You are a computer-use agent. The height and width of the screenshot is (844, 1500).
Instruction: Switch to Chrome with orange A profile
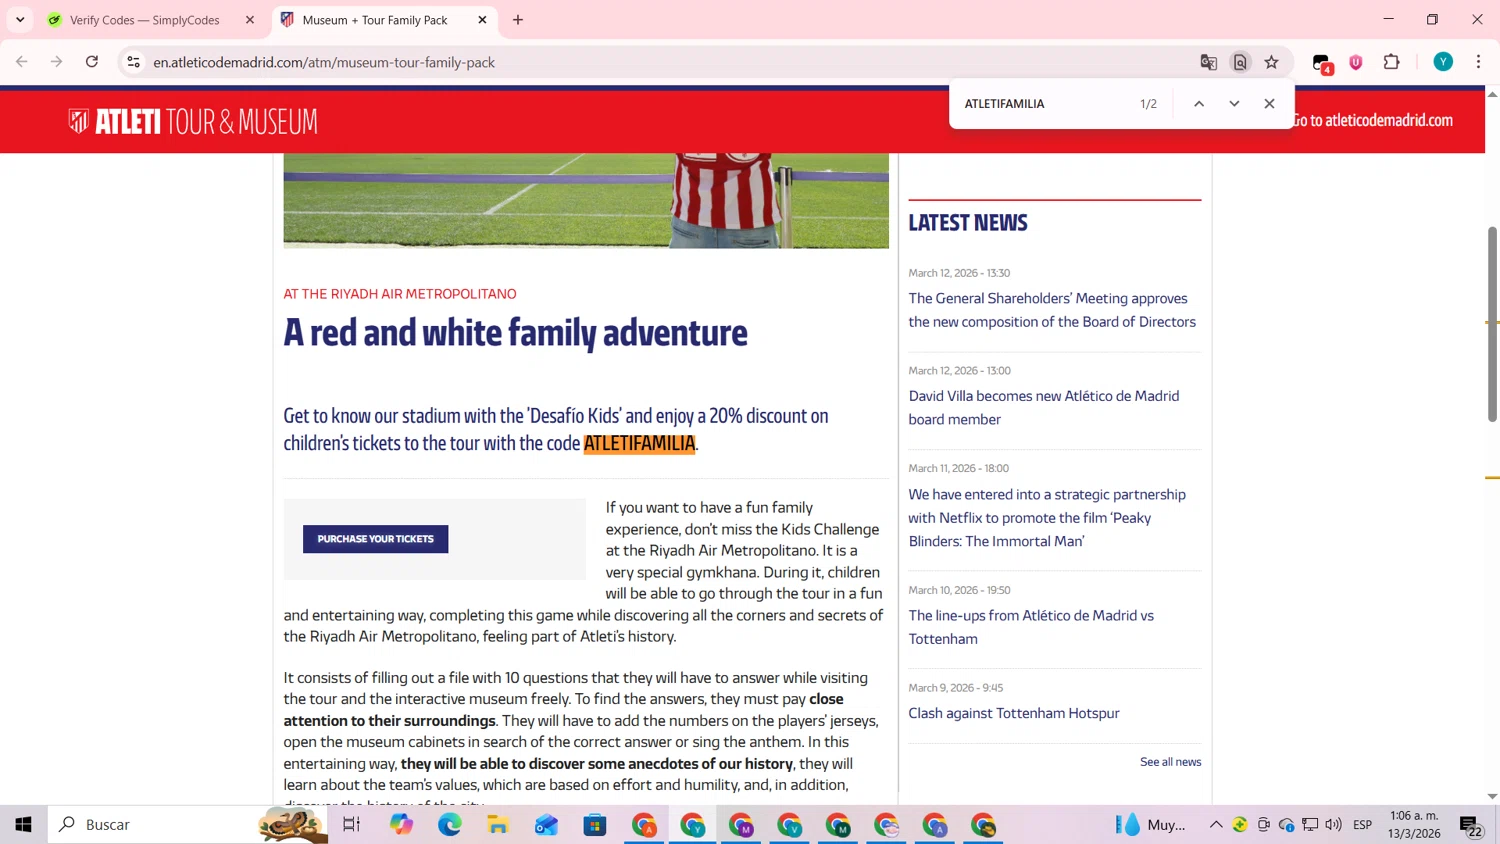point(644,825)
